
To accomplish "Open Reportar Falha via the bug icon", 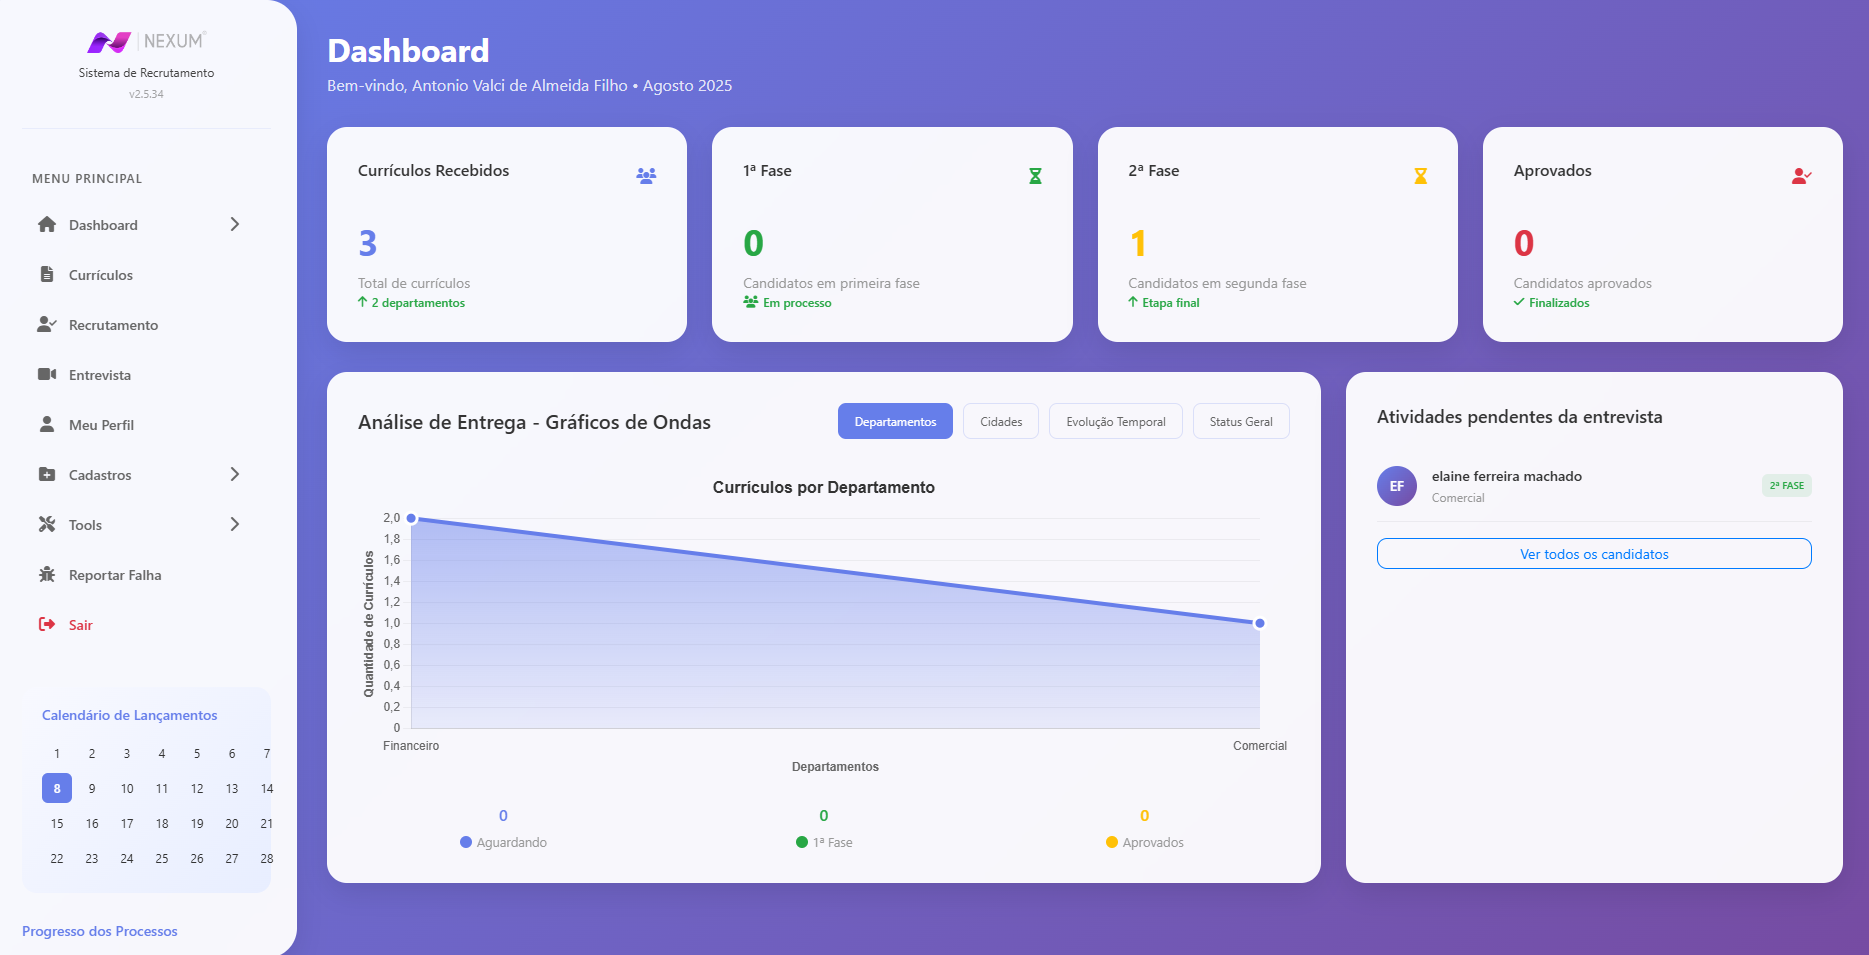I will pyautogui.click(x=46, y=574).
